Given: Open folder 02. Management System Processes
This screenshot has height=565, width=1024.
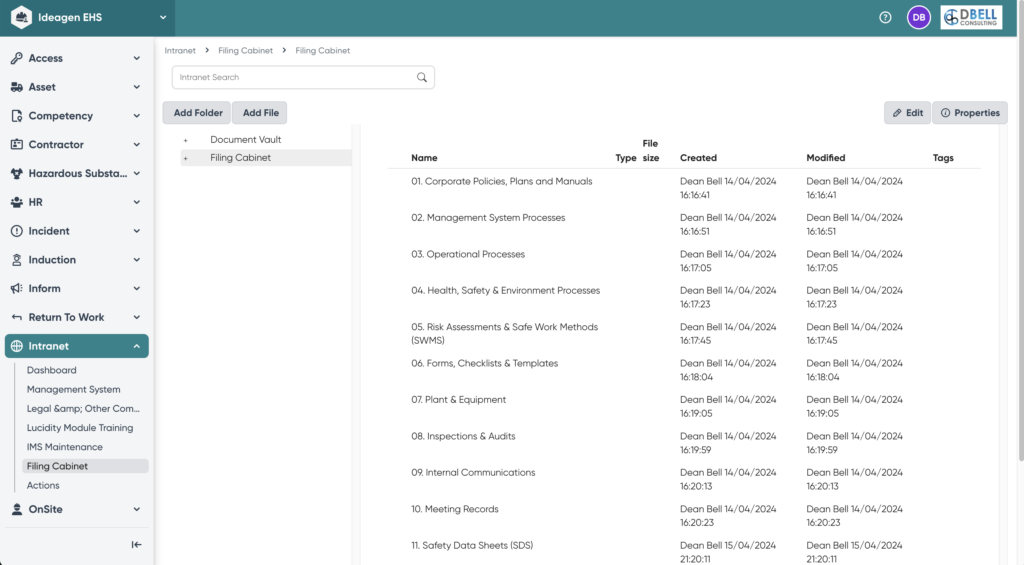Looking at the screenshot, I should tap(488, 218).
